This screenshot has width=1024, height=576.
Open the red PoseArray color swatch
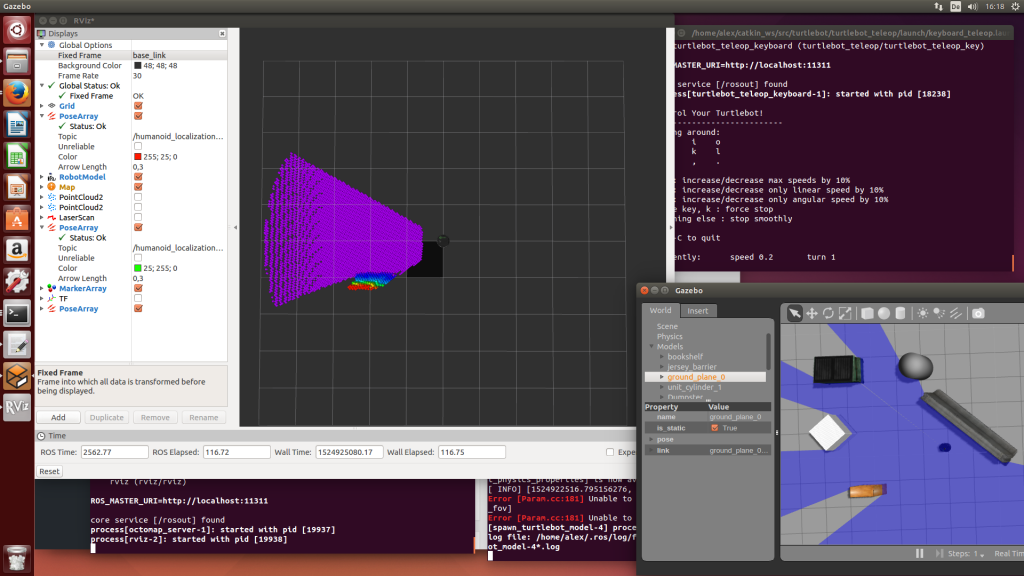tap(137, 157)
